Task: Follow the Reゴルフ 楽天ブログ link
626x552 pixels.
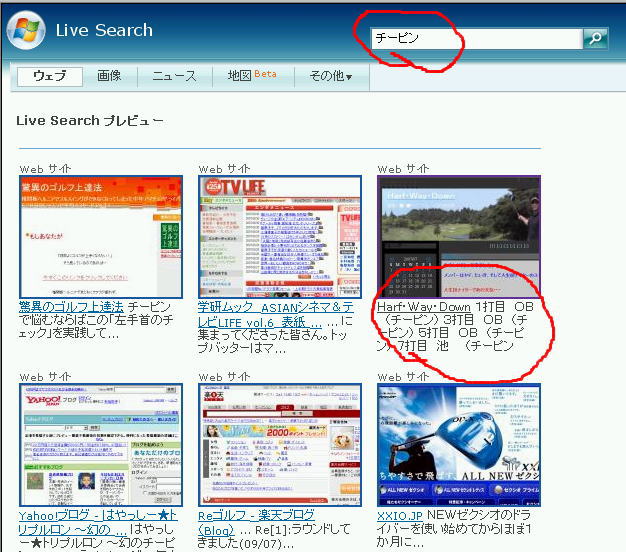Action: click(x=256, y=522)
